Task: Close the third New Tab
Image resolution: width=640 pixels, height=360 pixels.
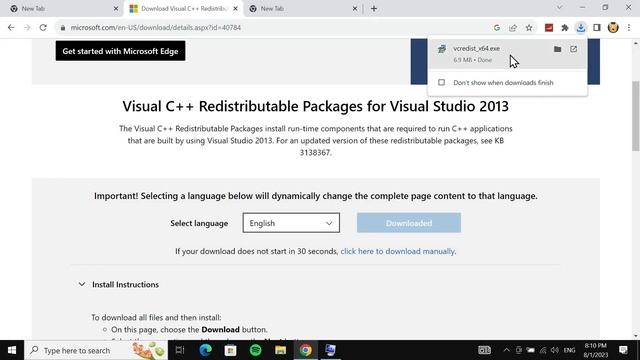Action: (355, 9)
